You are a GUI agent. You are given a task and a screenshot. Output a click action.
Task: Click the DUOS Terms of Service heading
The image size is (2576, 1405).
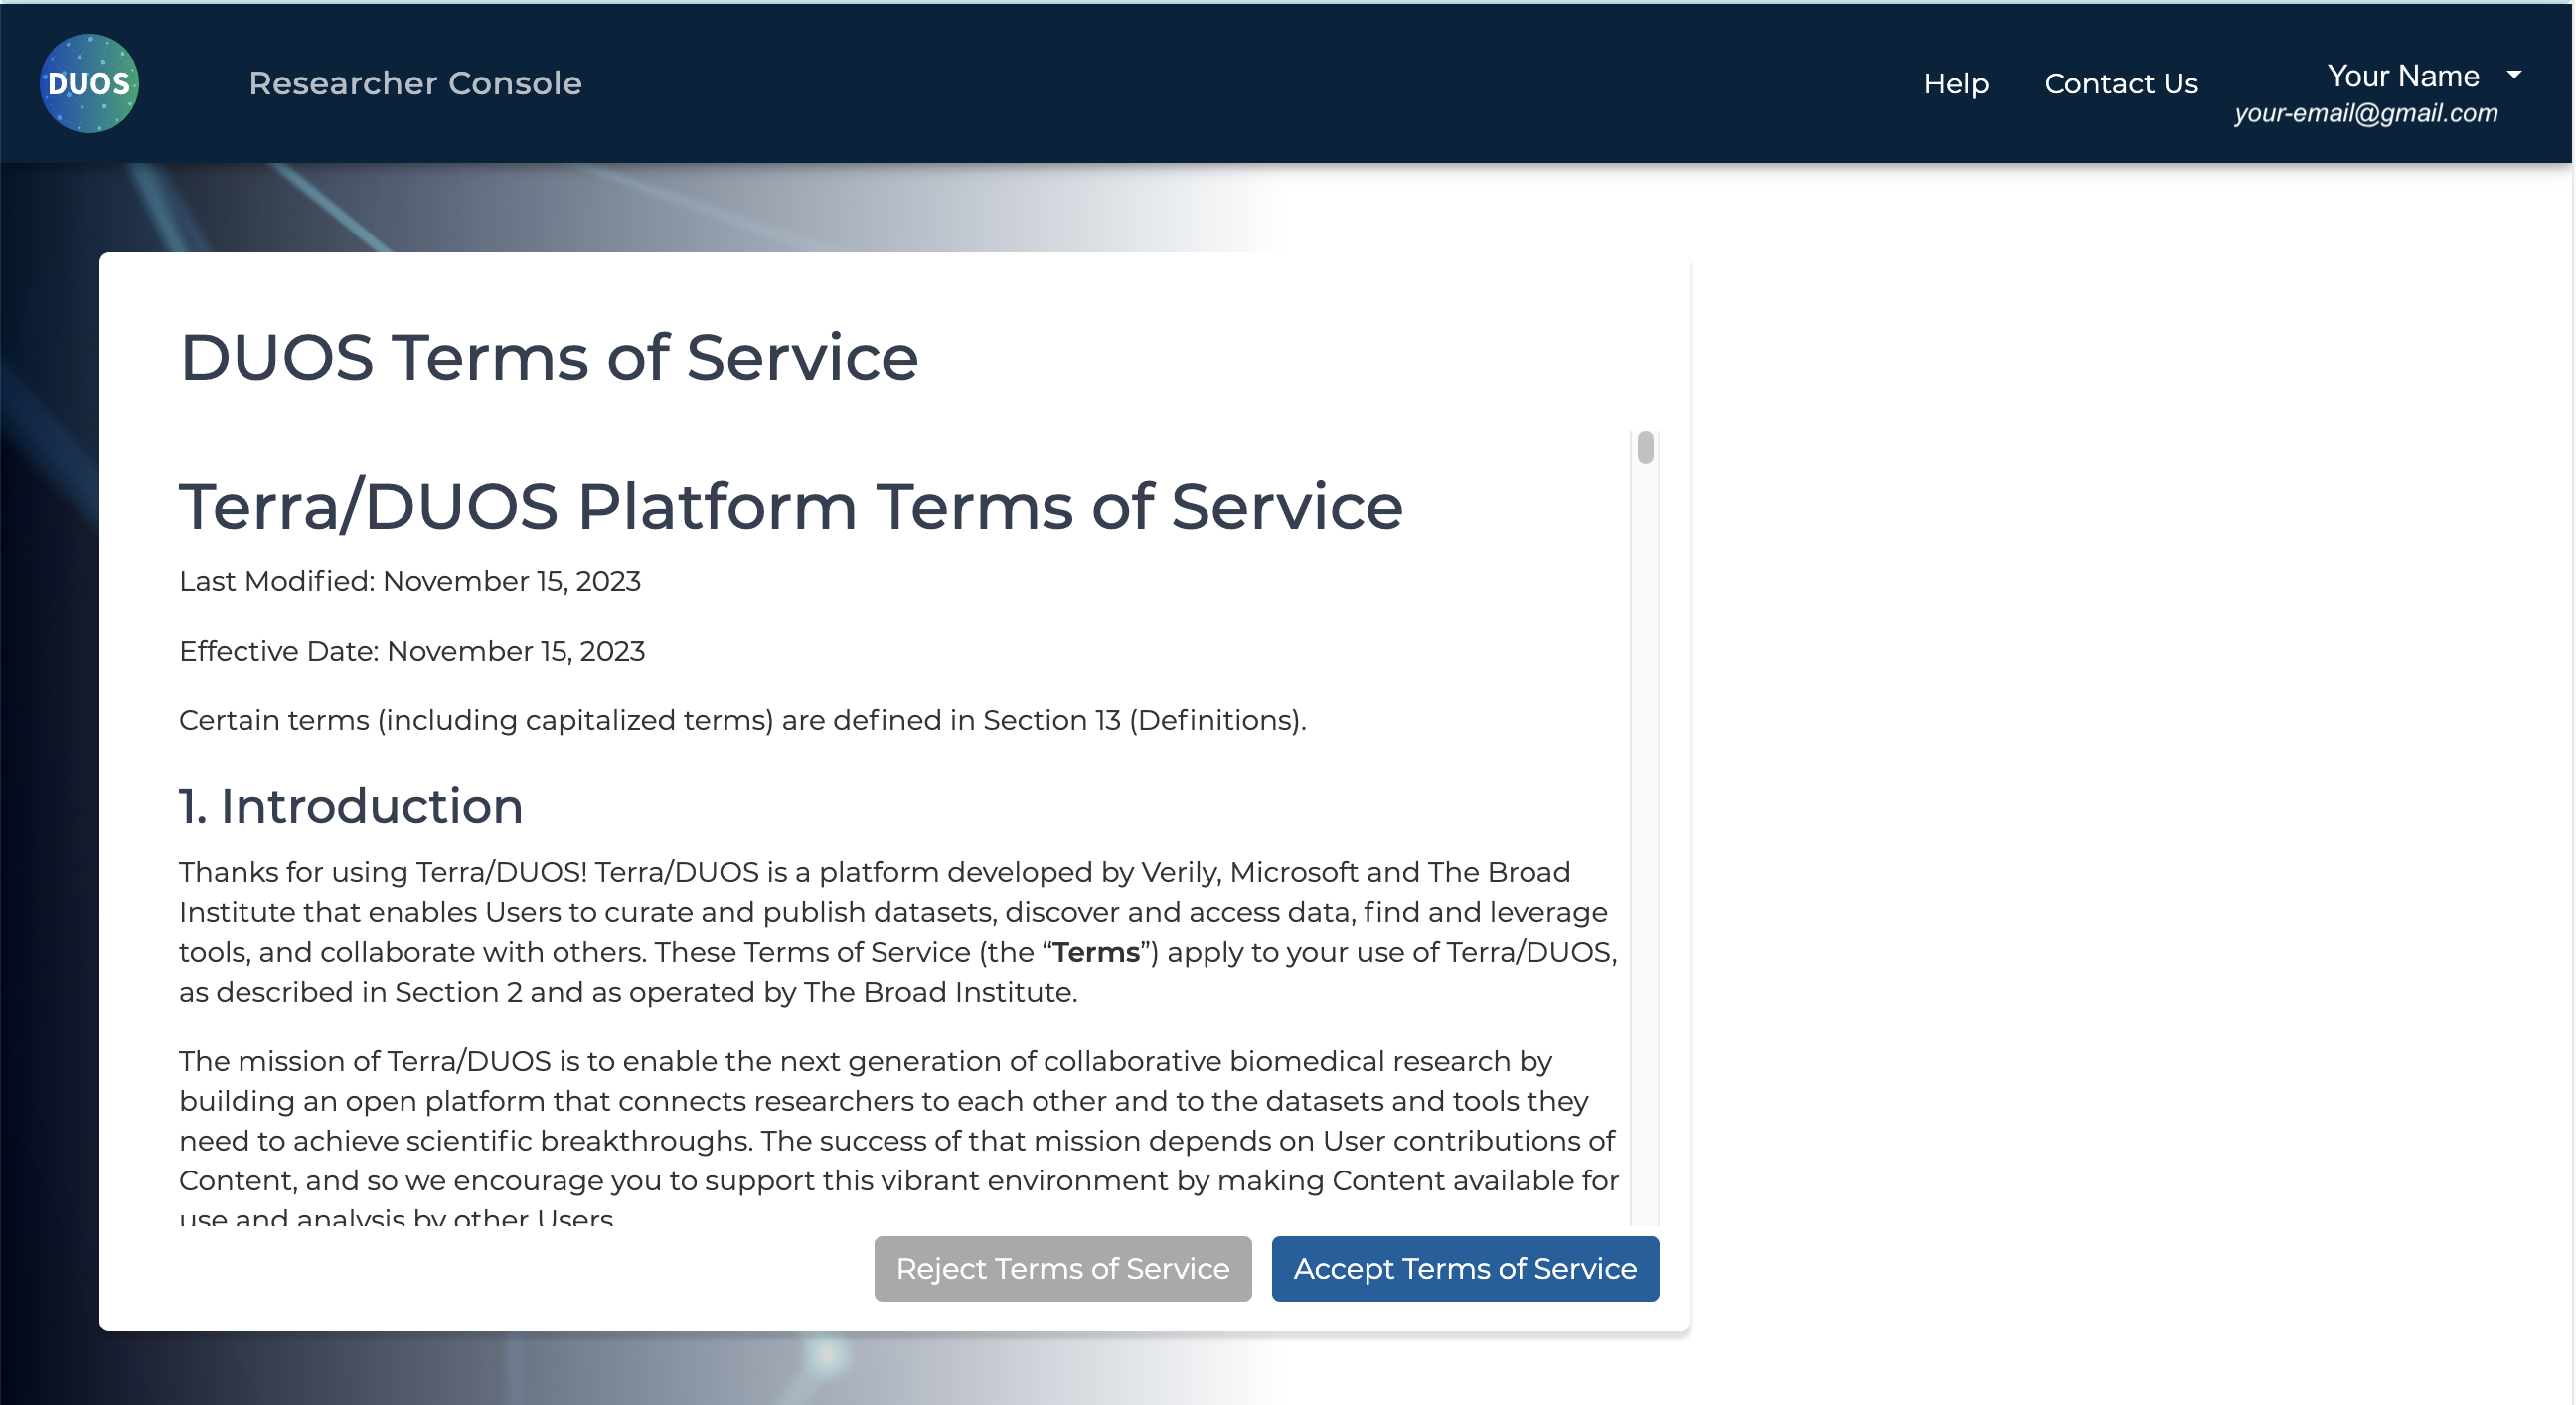click(x=549, y=357)
